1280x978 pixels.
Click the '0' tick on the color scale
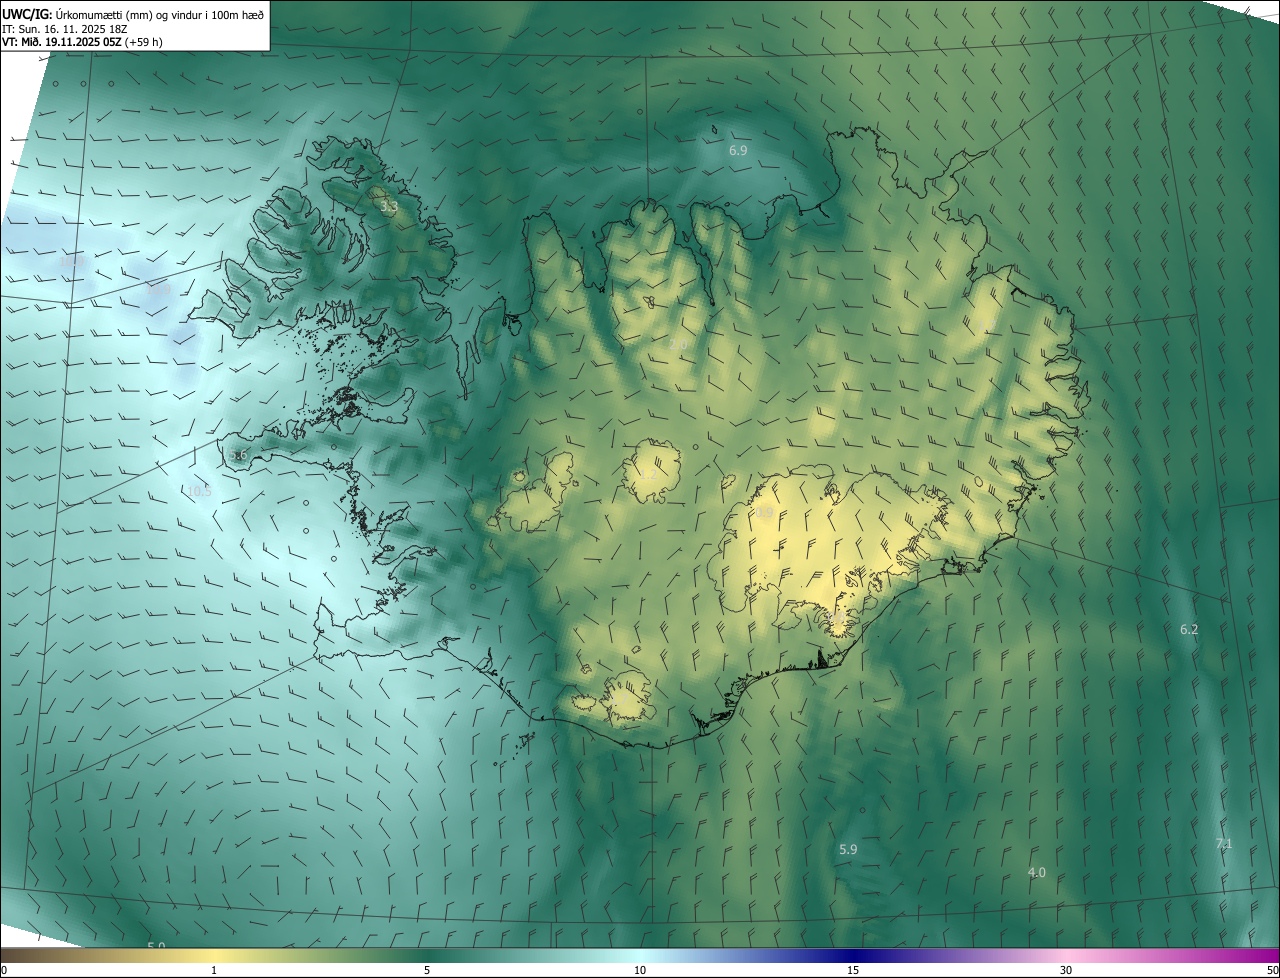coord(3,970)
